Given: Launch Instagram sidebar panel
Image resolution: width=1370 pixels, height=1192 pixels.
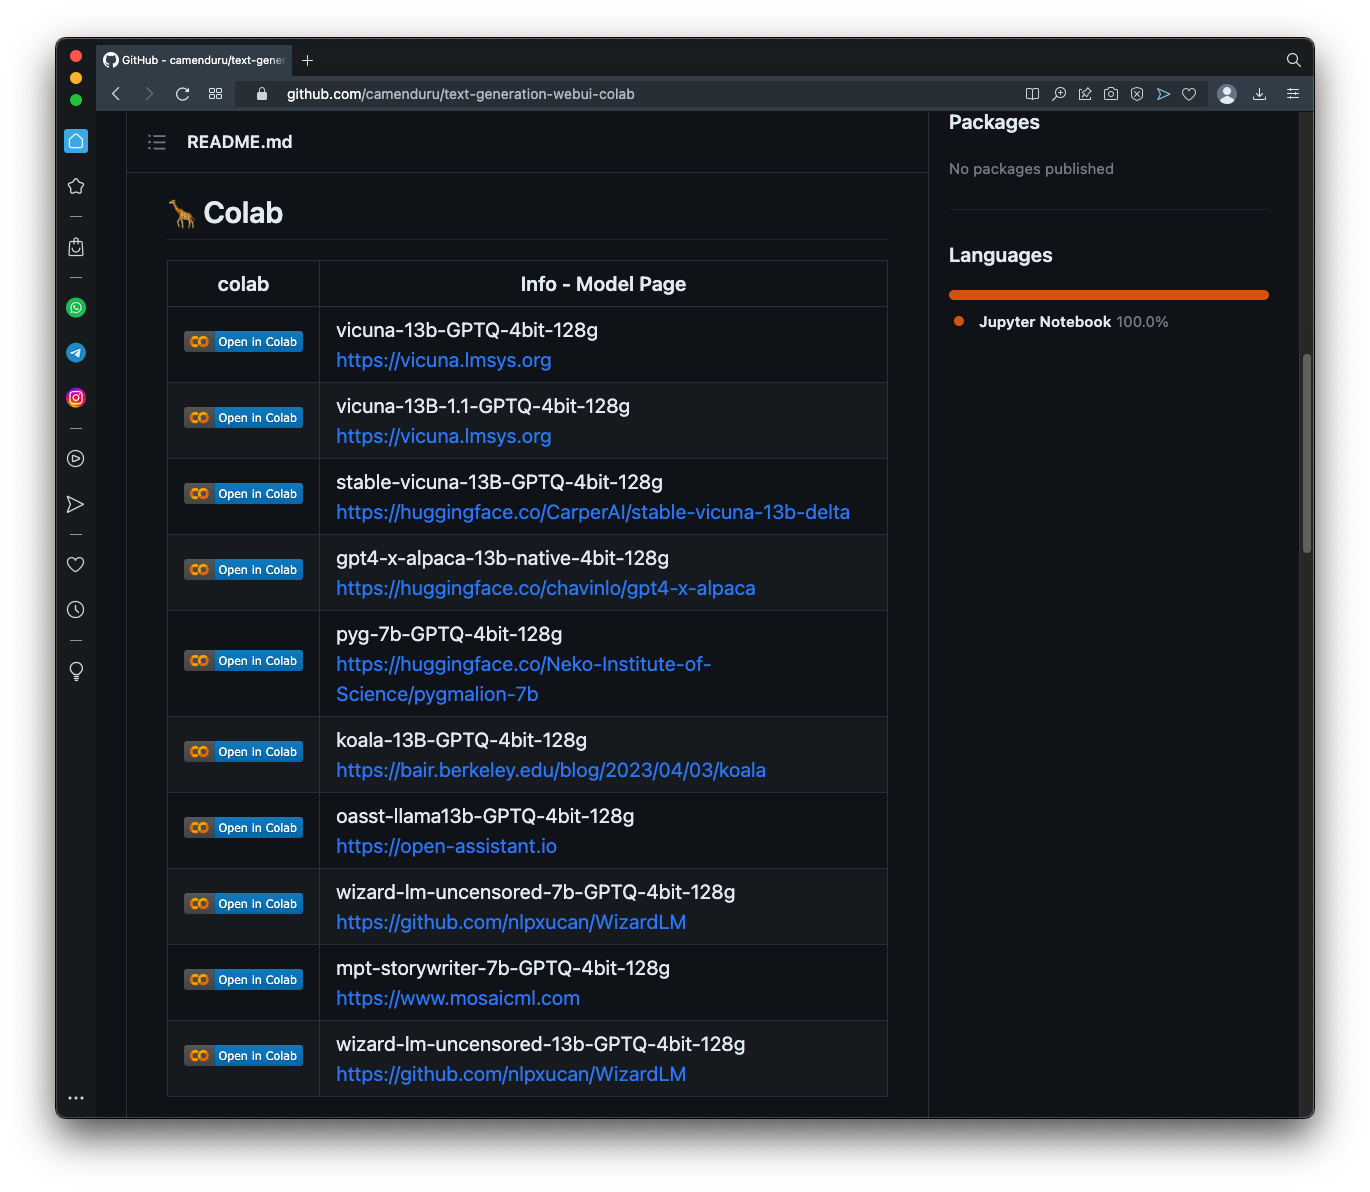Looking at the screenshot, I should 76,398.
